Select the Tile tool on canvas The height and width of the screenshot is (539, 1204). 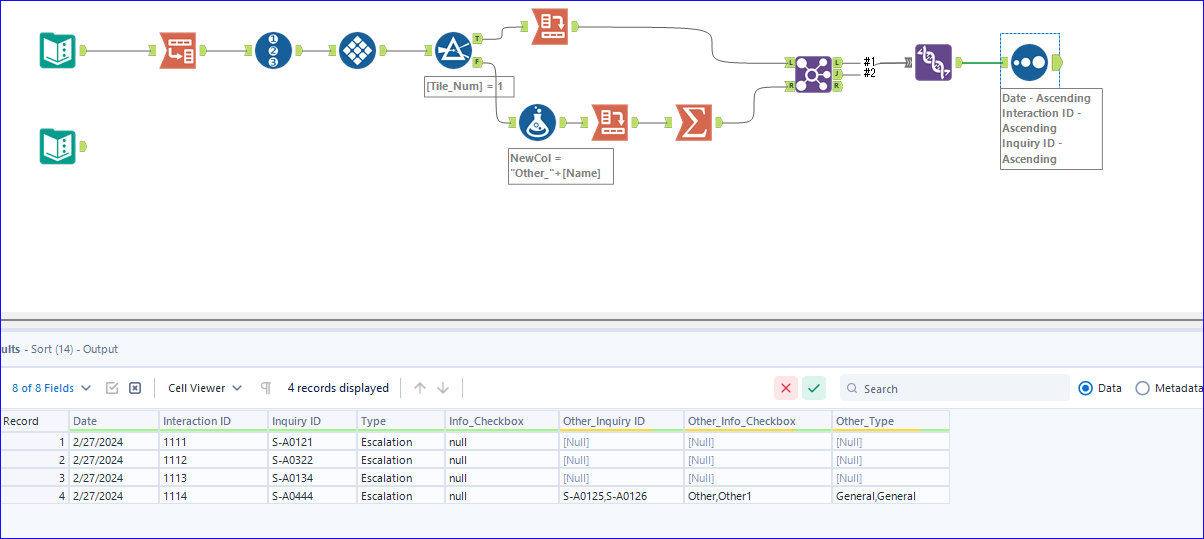tap(357, 50)
